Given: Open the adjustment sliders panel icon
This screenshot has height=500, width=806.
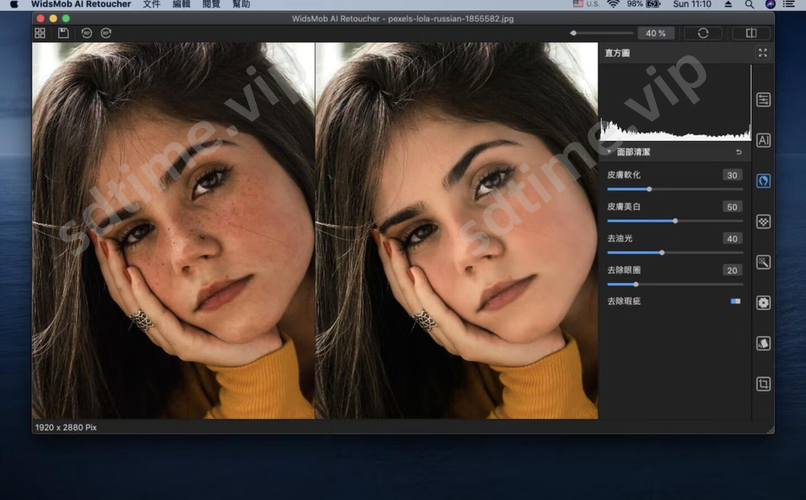Looking at the screenshot, I should (763, 100).
